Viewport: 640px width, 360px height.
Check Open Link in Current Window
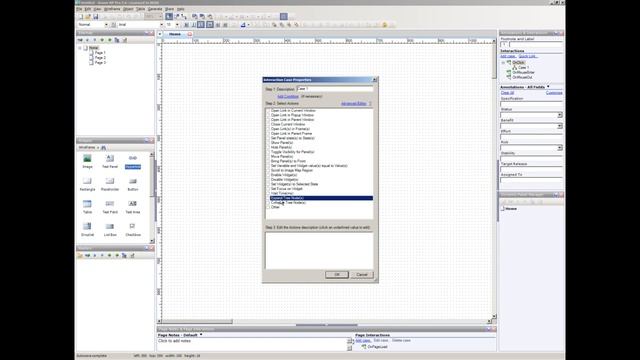[x=268, y=111]
